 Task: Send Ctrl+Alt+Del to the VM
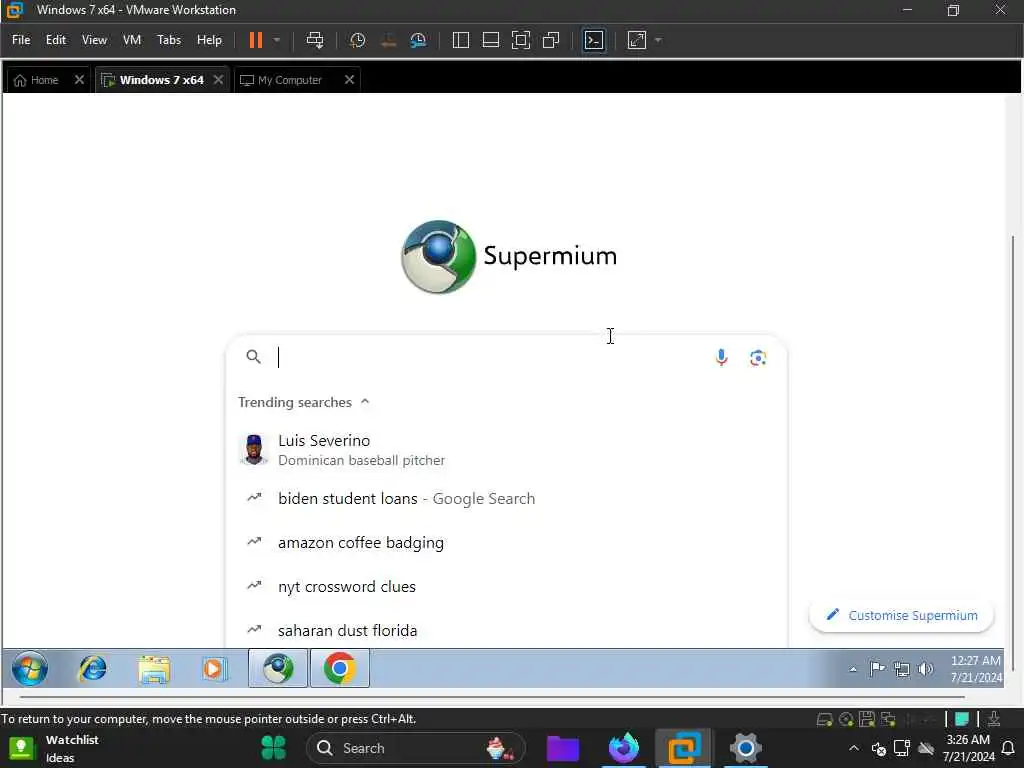(315, 40)
